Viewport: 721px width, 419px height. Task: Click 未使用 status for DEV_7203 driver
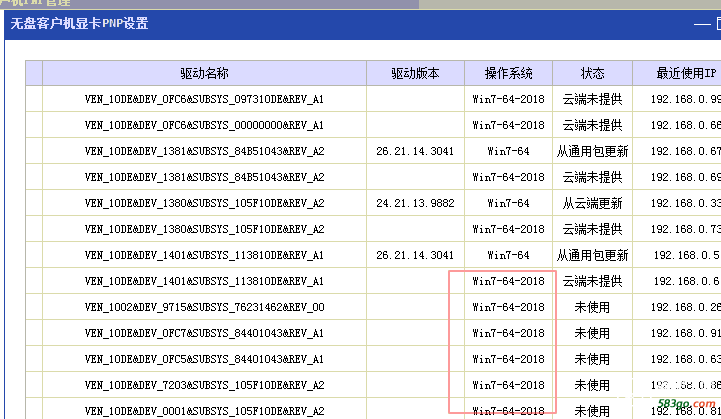click(592, 385)
